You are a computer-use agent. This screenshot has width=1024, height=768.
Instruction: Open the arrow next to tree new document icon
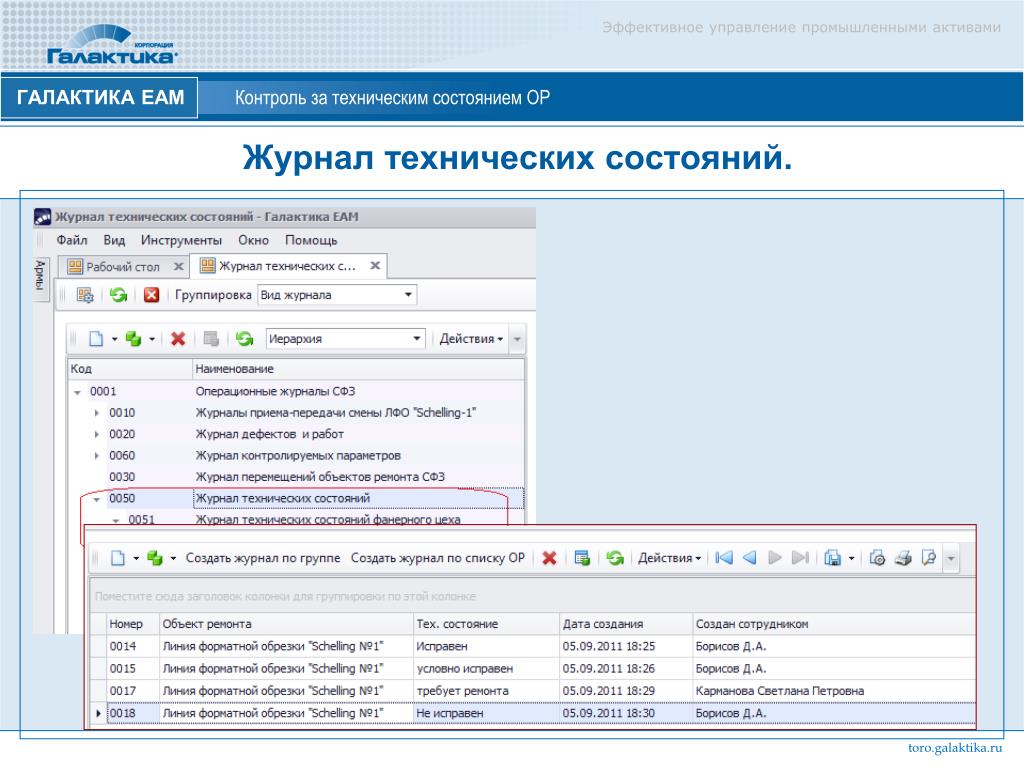coord(114,339)
